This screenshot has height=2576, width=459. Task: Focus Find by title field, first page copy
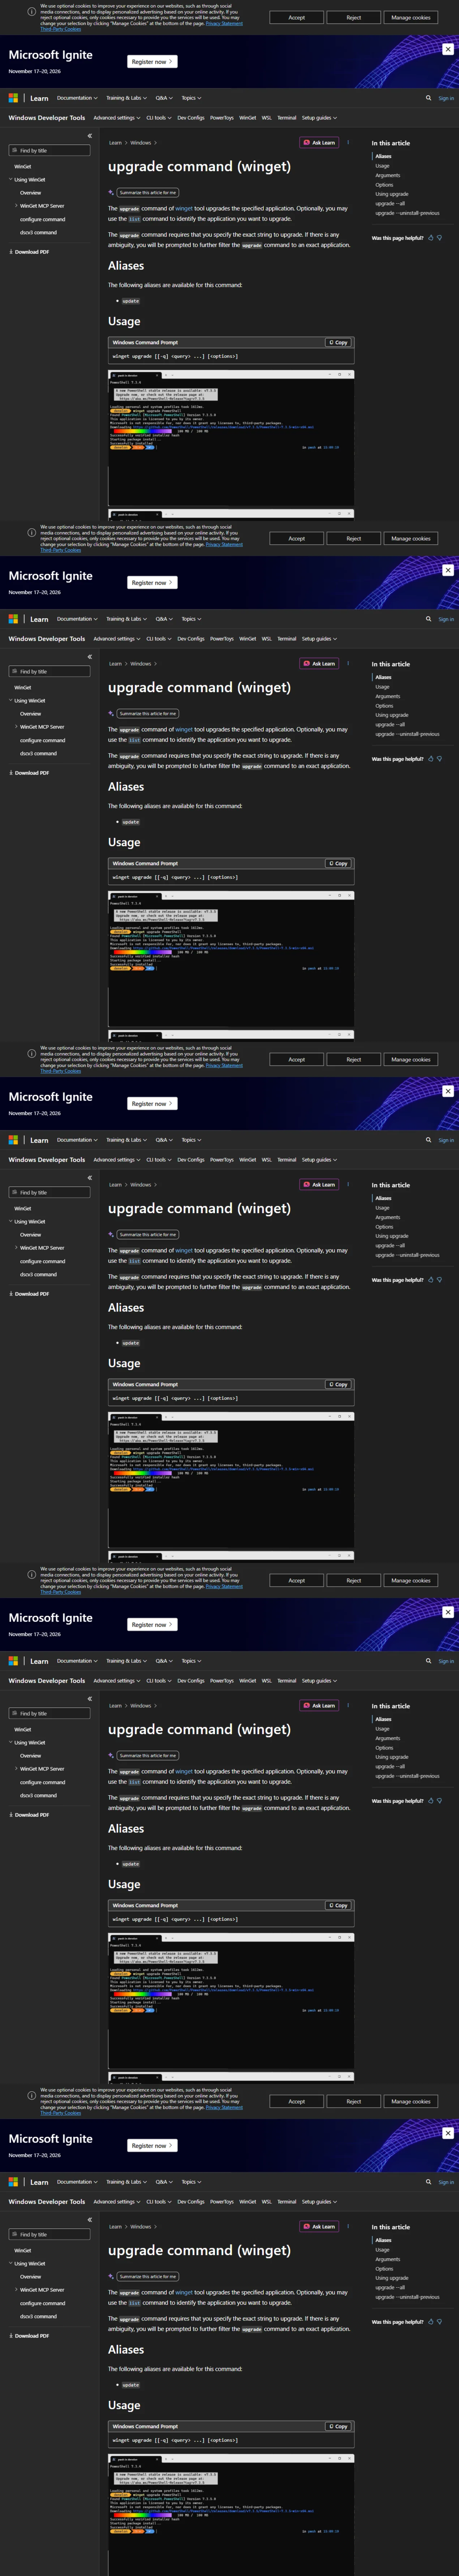tap(49, 151)
